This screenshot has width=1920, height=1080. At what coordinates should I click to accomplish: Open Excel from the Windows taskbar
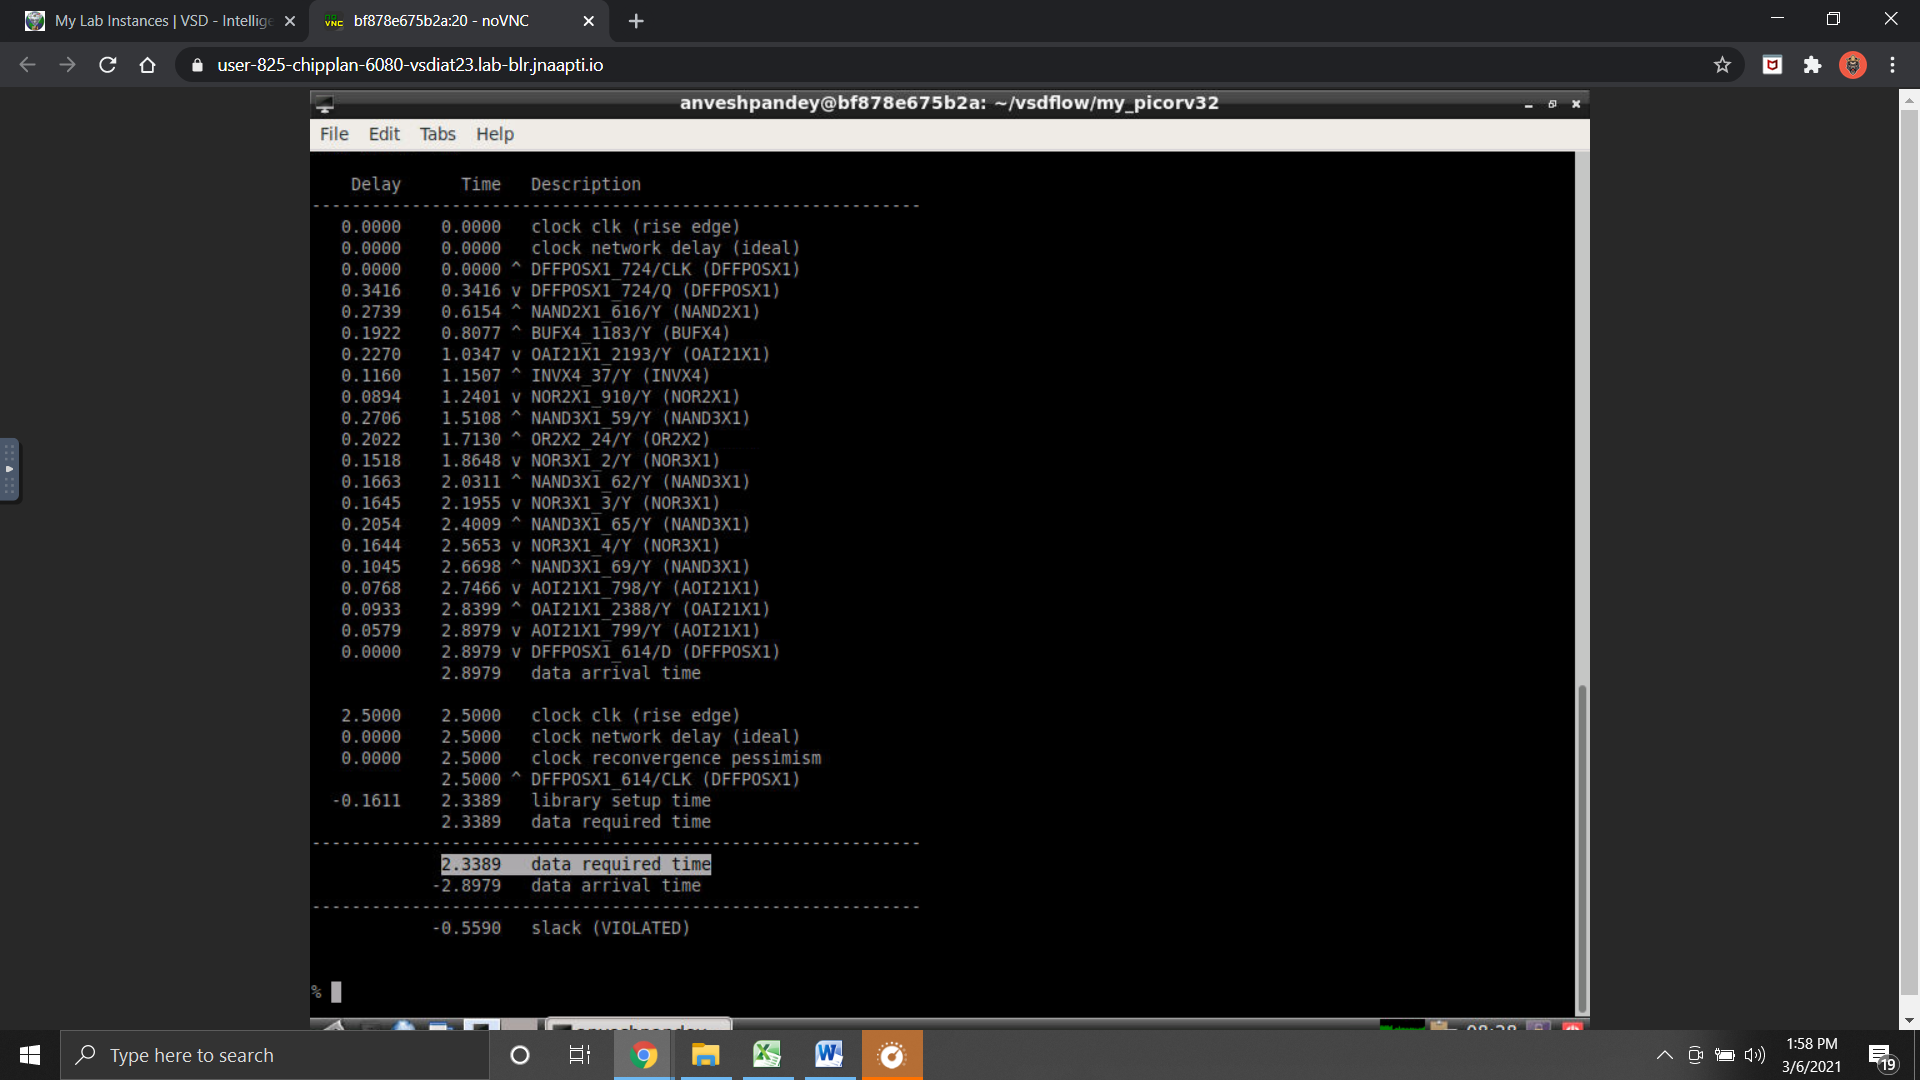(767, 1055)
